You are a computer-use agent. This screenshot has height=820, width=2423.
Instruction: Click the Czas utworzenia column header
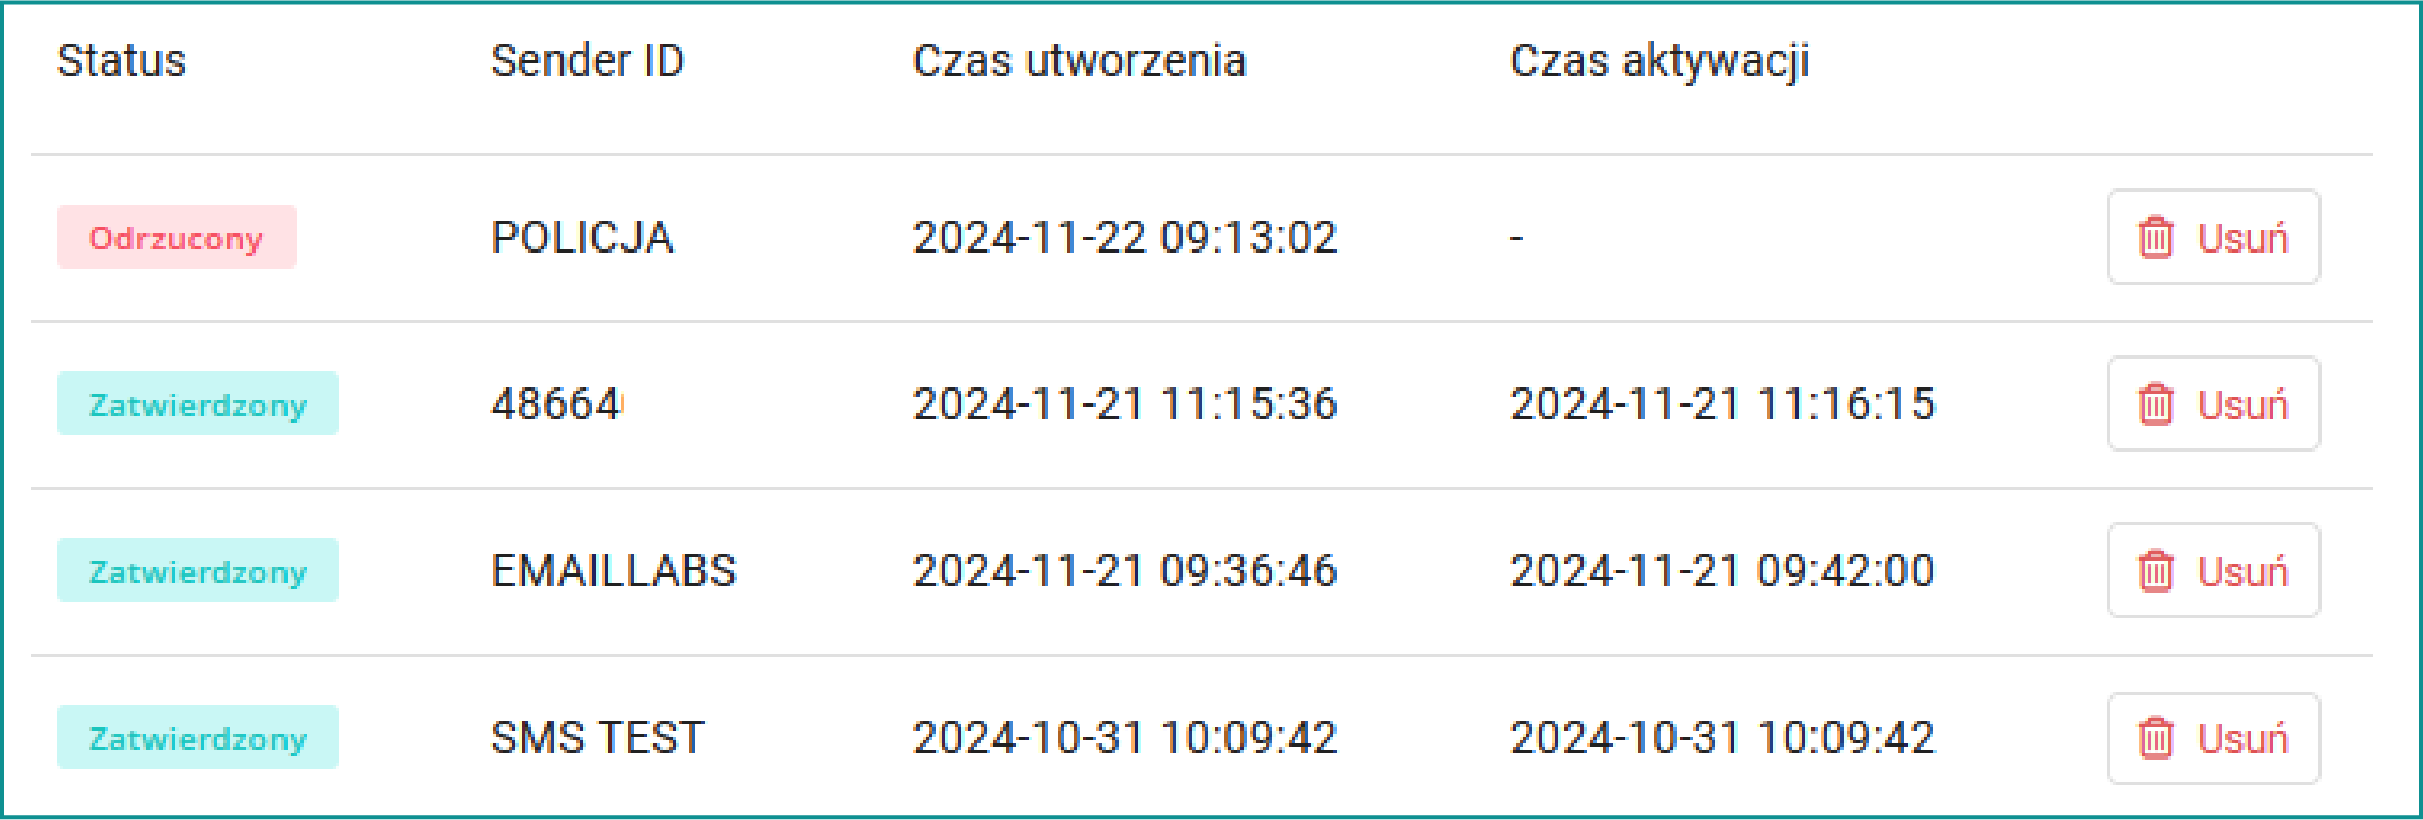pos(1079,61)
